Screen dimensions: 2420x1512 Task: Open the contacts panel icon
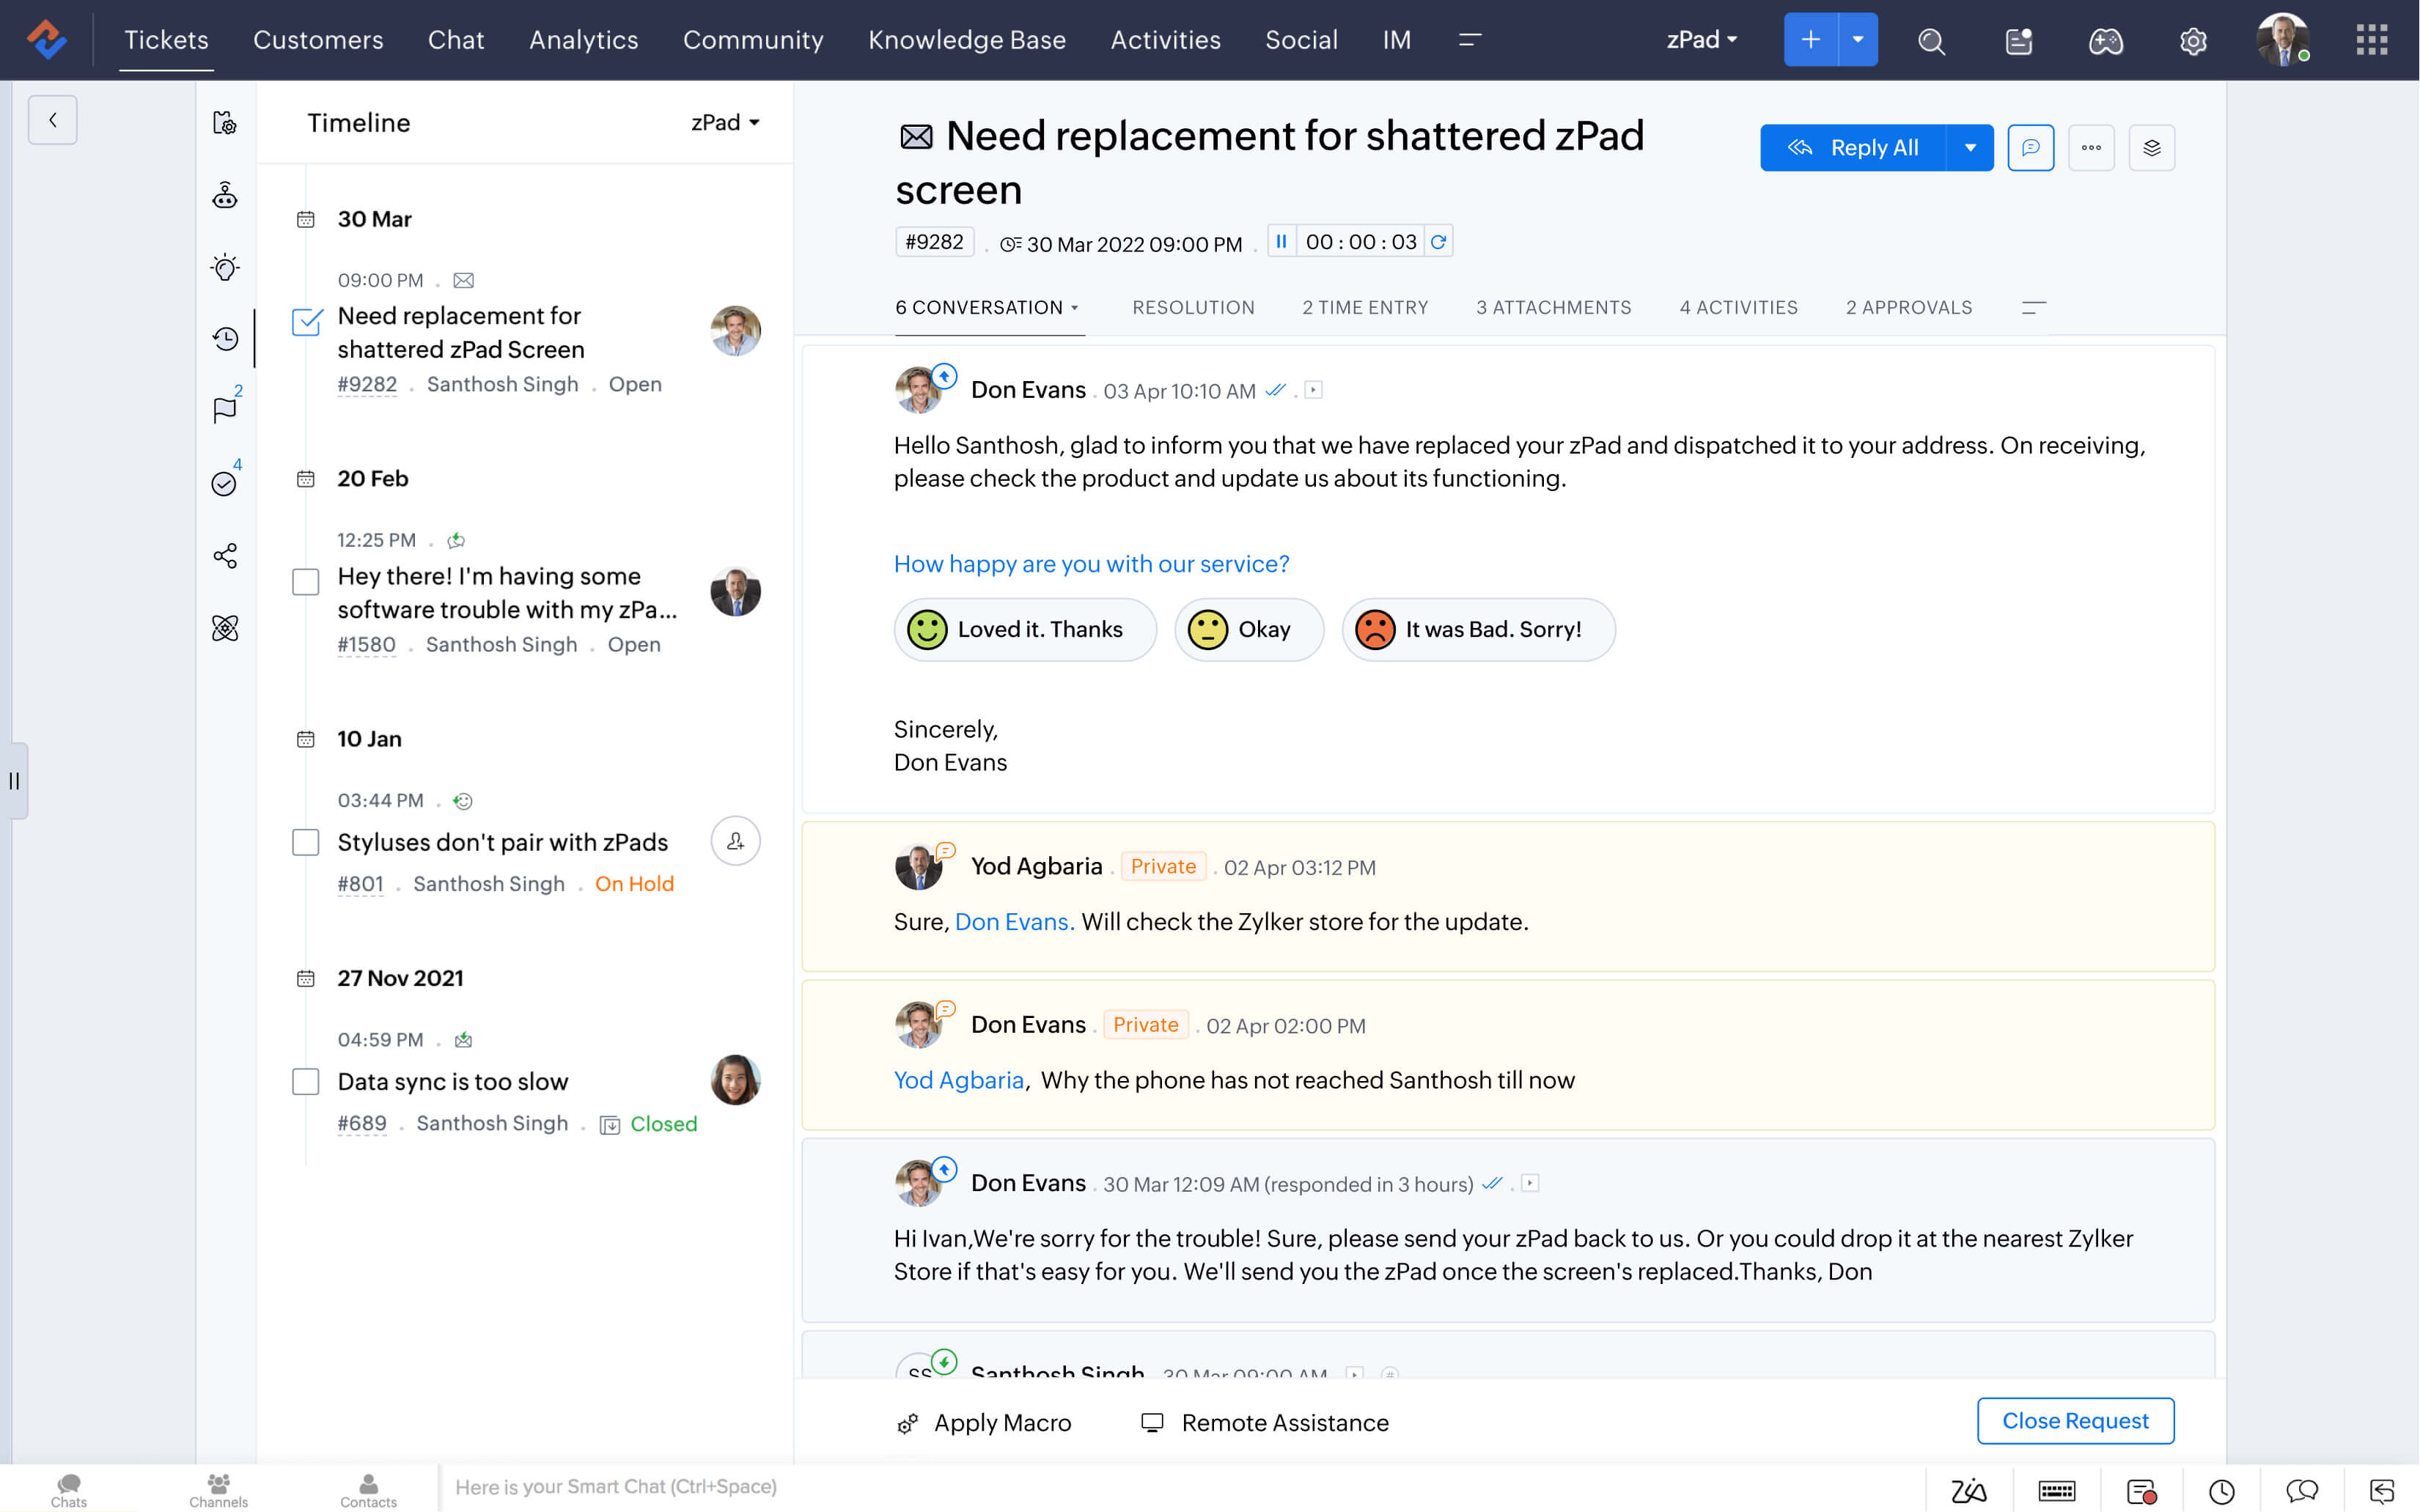366,1484
